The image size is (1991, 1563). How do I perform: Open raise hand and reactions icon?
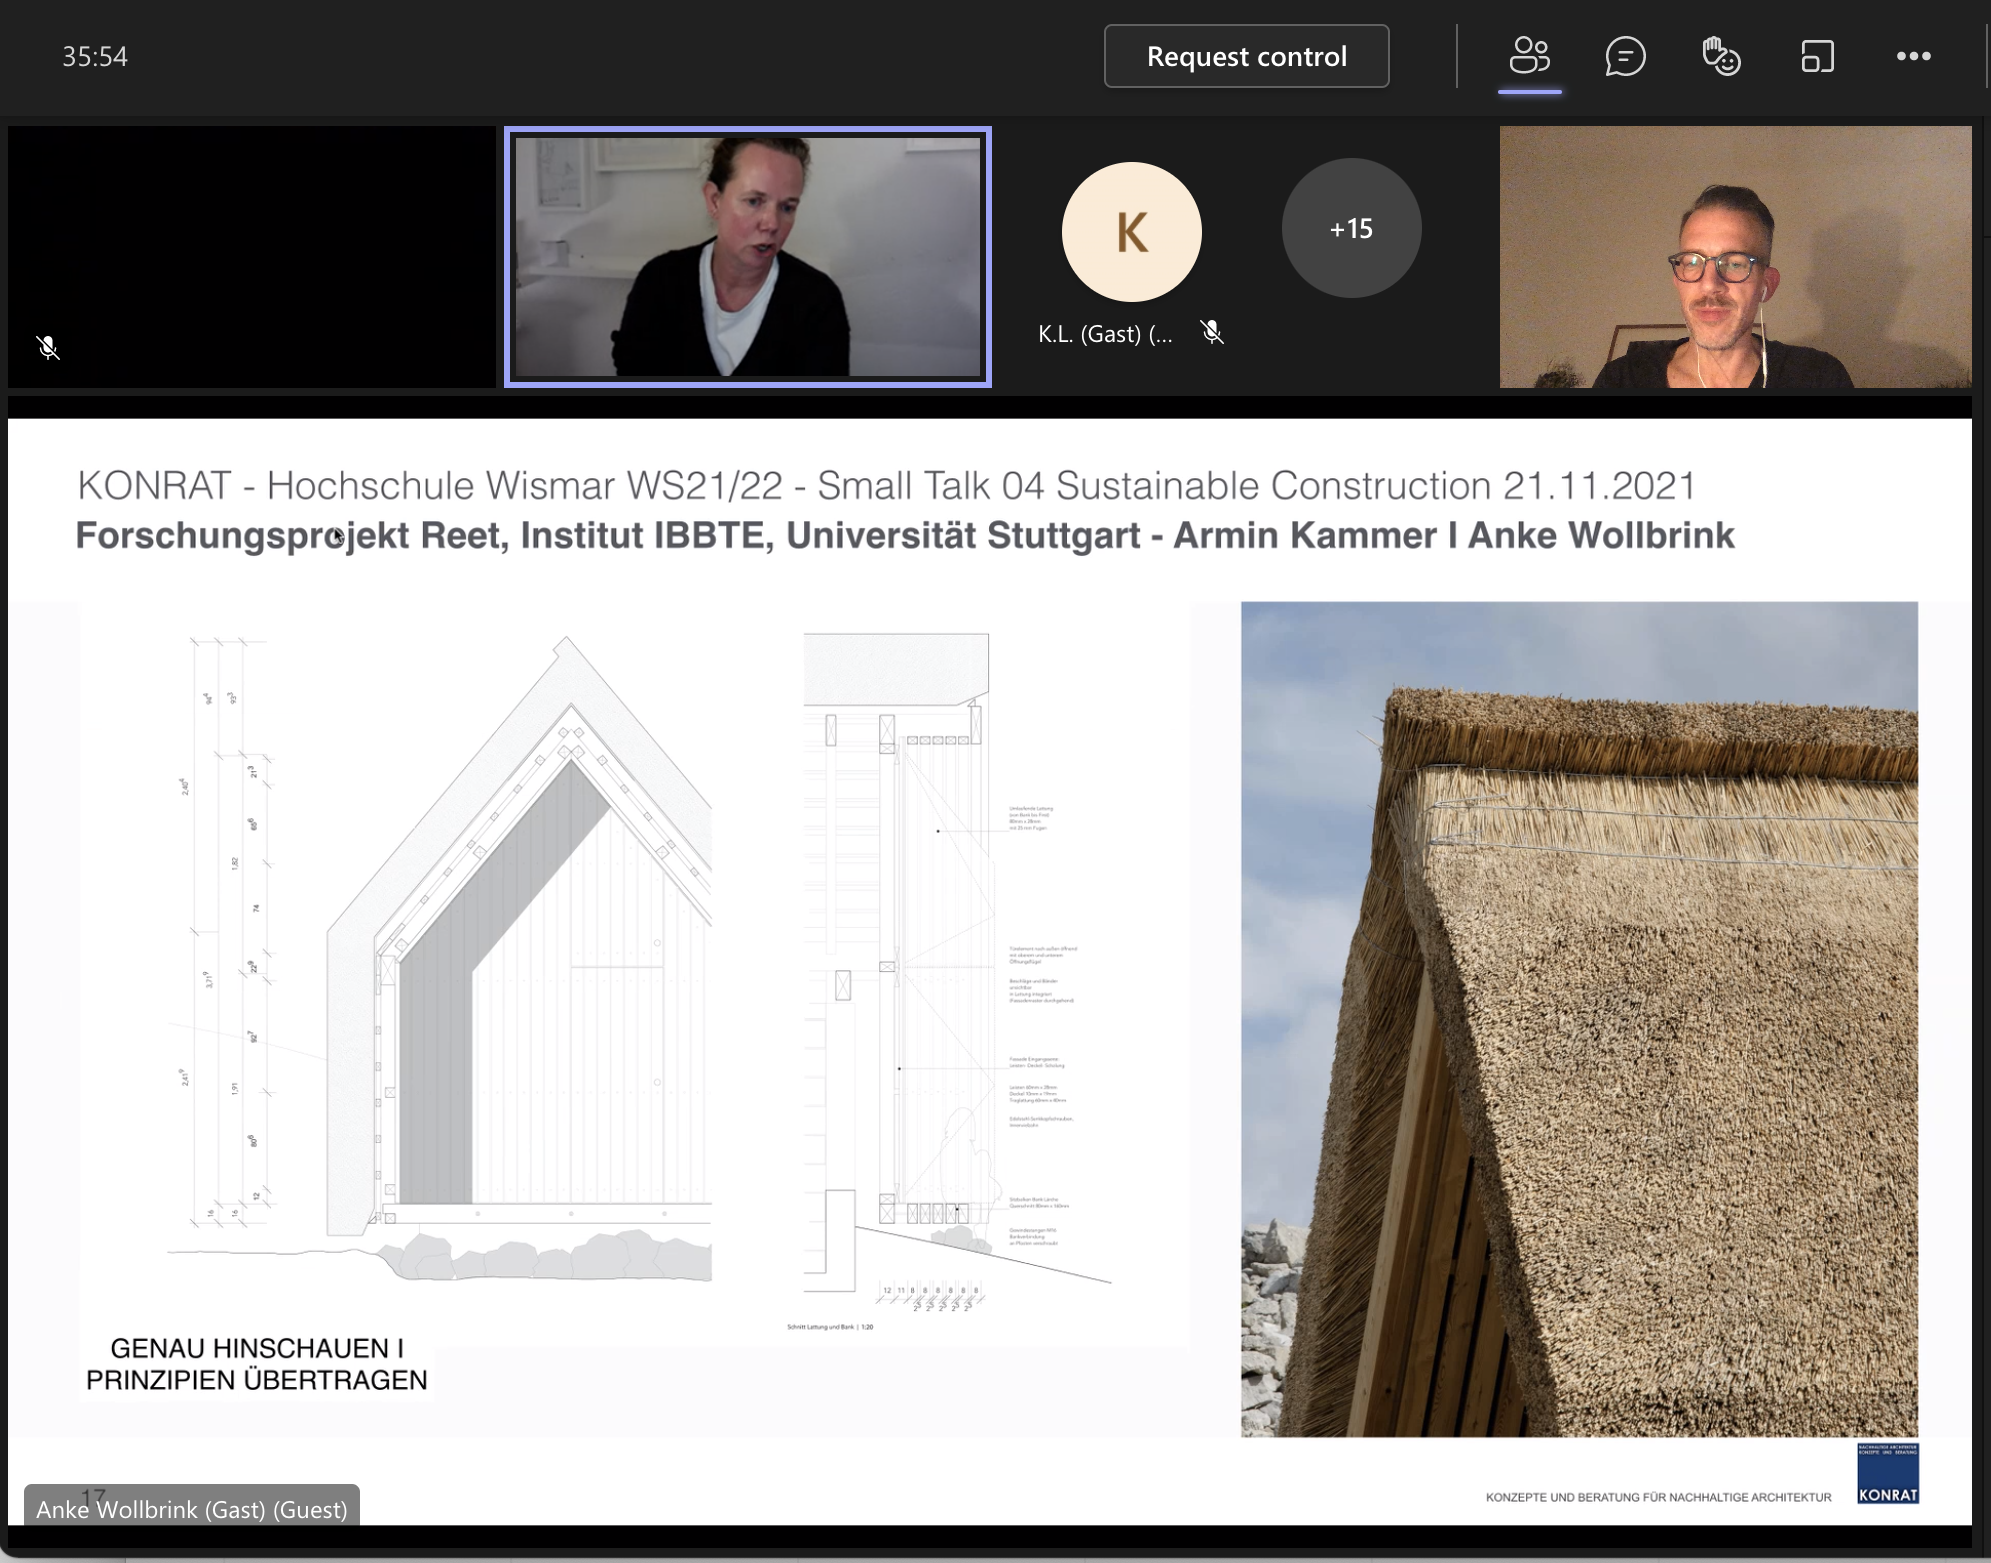click(x=1721, y=56)
